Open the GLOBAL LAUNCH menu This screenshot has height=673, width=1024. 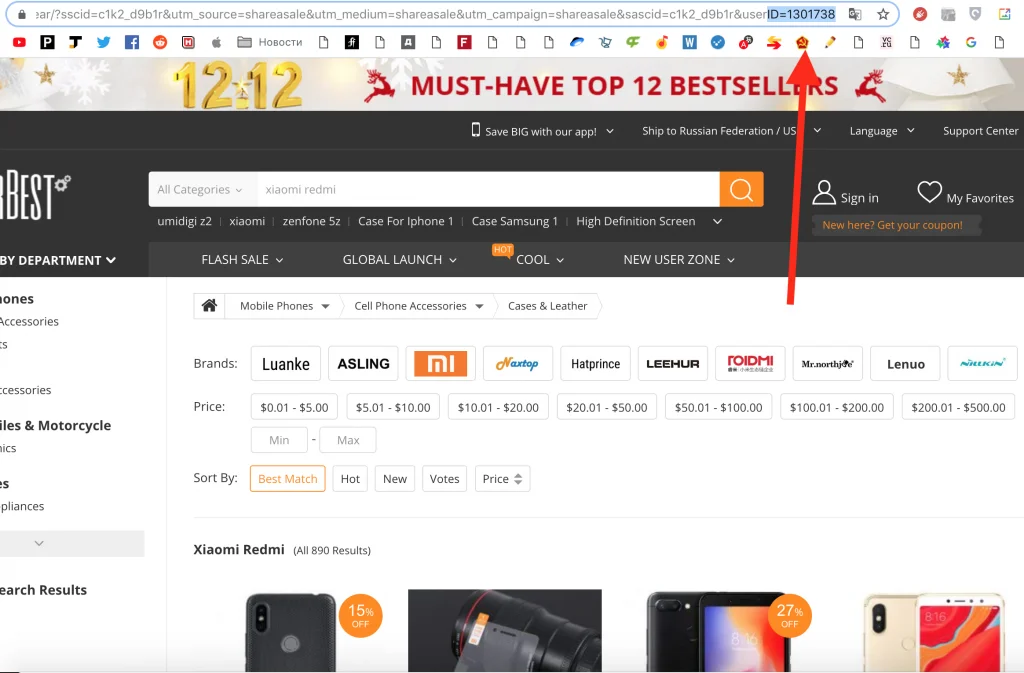[x=400, y=260]
